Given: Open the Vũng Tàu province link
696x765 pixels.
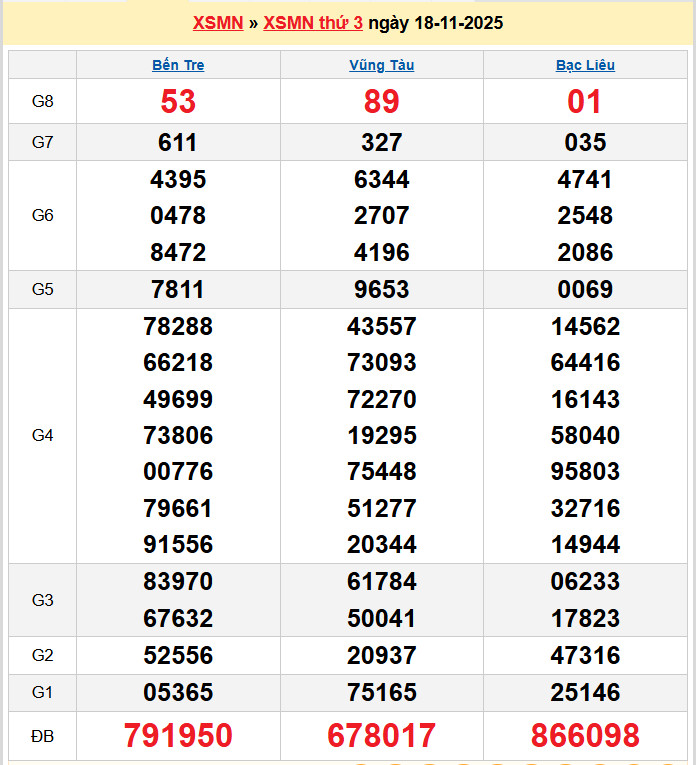Looking at the screenshot, I should 381,65.
